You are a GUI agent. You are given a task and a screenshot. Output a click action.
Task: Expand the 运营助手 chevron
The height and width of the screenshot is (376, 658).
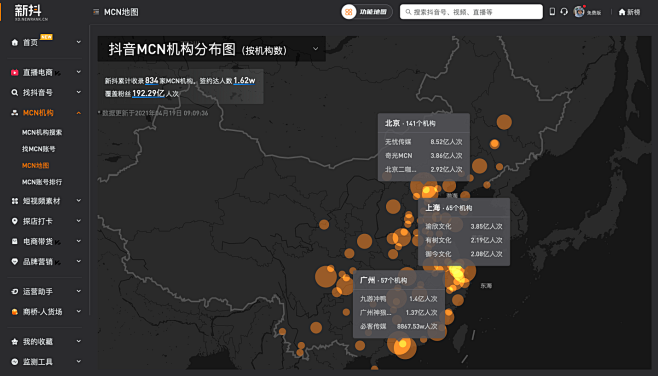(x=78, y=291)
